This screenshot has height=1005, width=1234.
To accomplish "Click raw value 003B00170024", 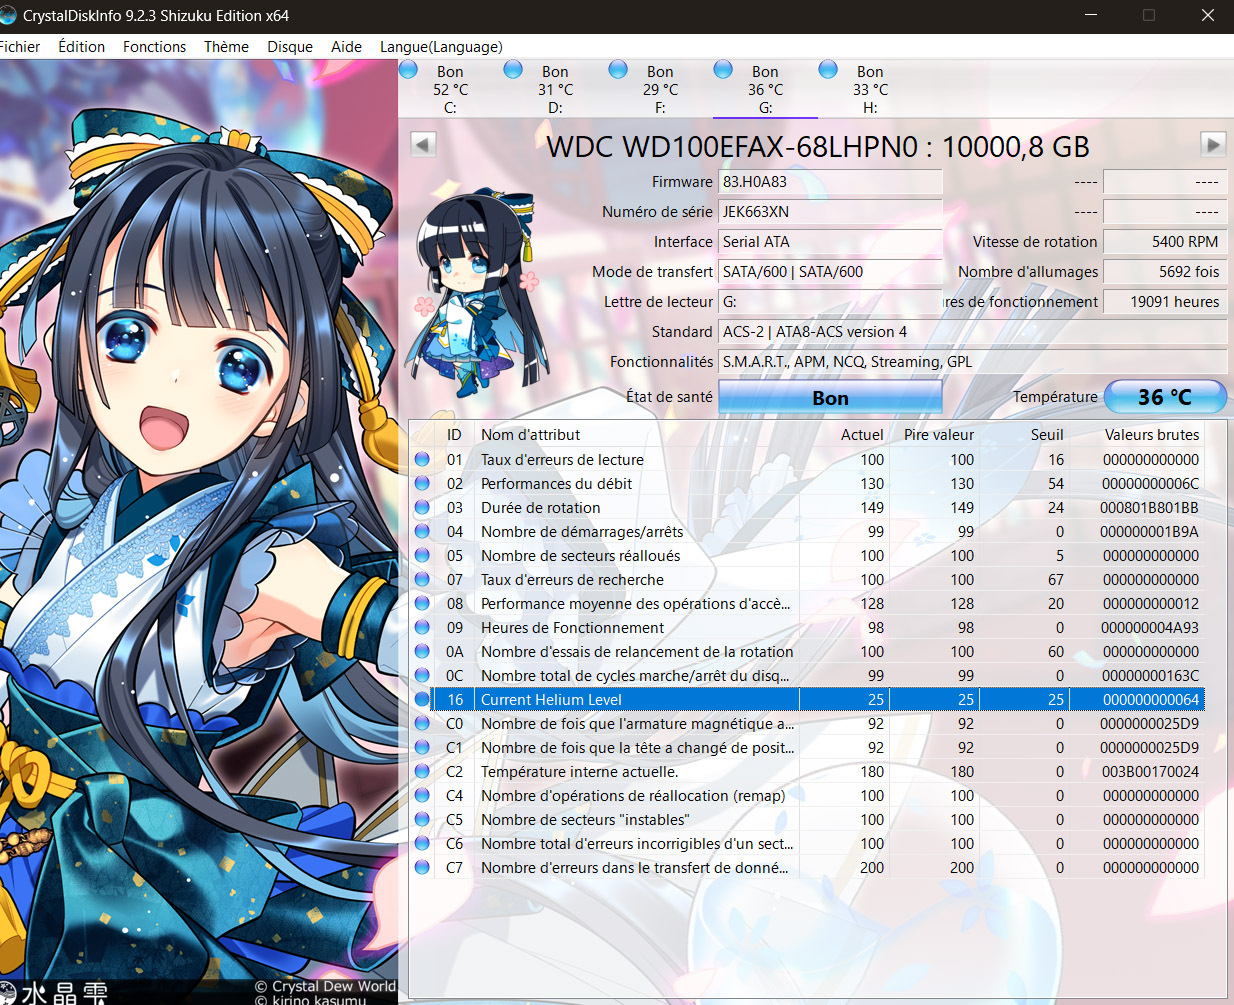I will tap(1150, 771).
